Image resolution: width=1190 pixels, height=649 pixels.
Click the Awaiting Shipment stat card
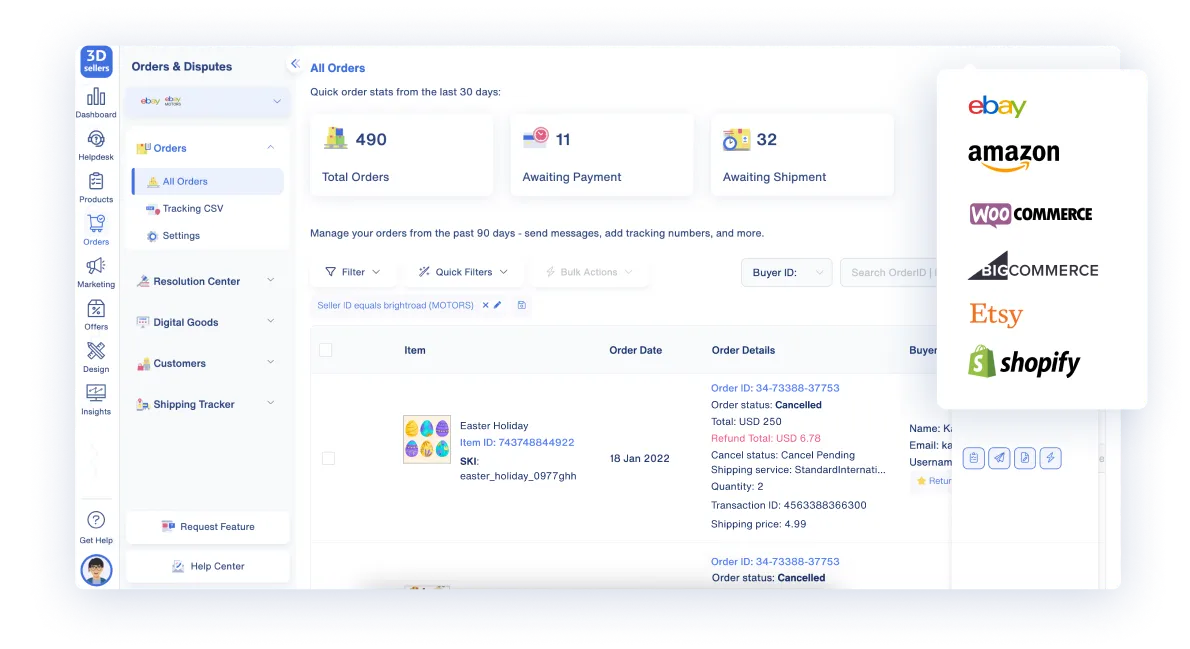point(802,155)
